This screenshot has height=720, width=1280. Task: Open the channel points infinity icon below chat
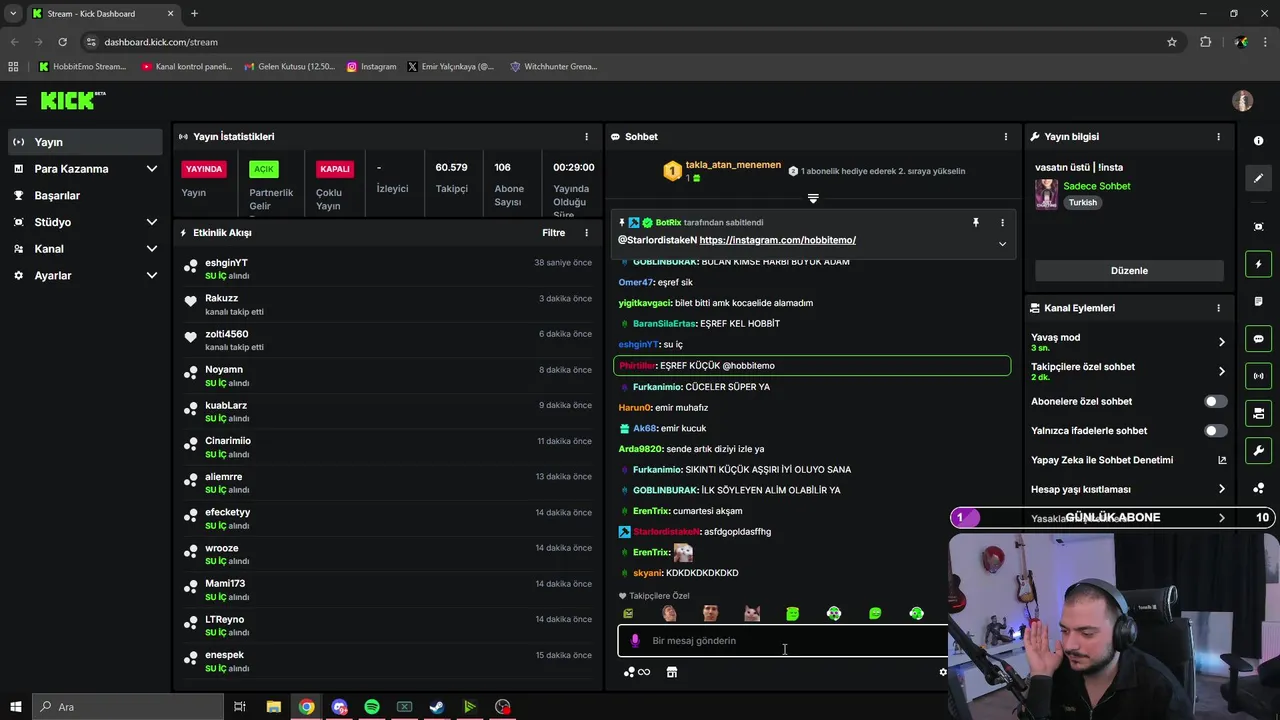tap(637, 672)
